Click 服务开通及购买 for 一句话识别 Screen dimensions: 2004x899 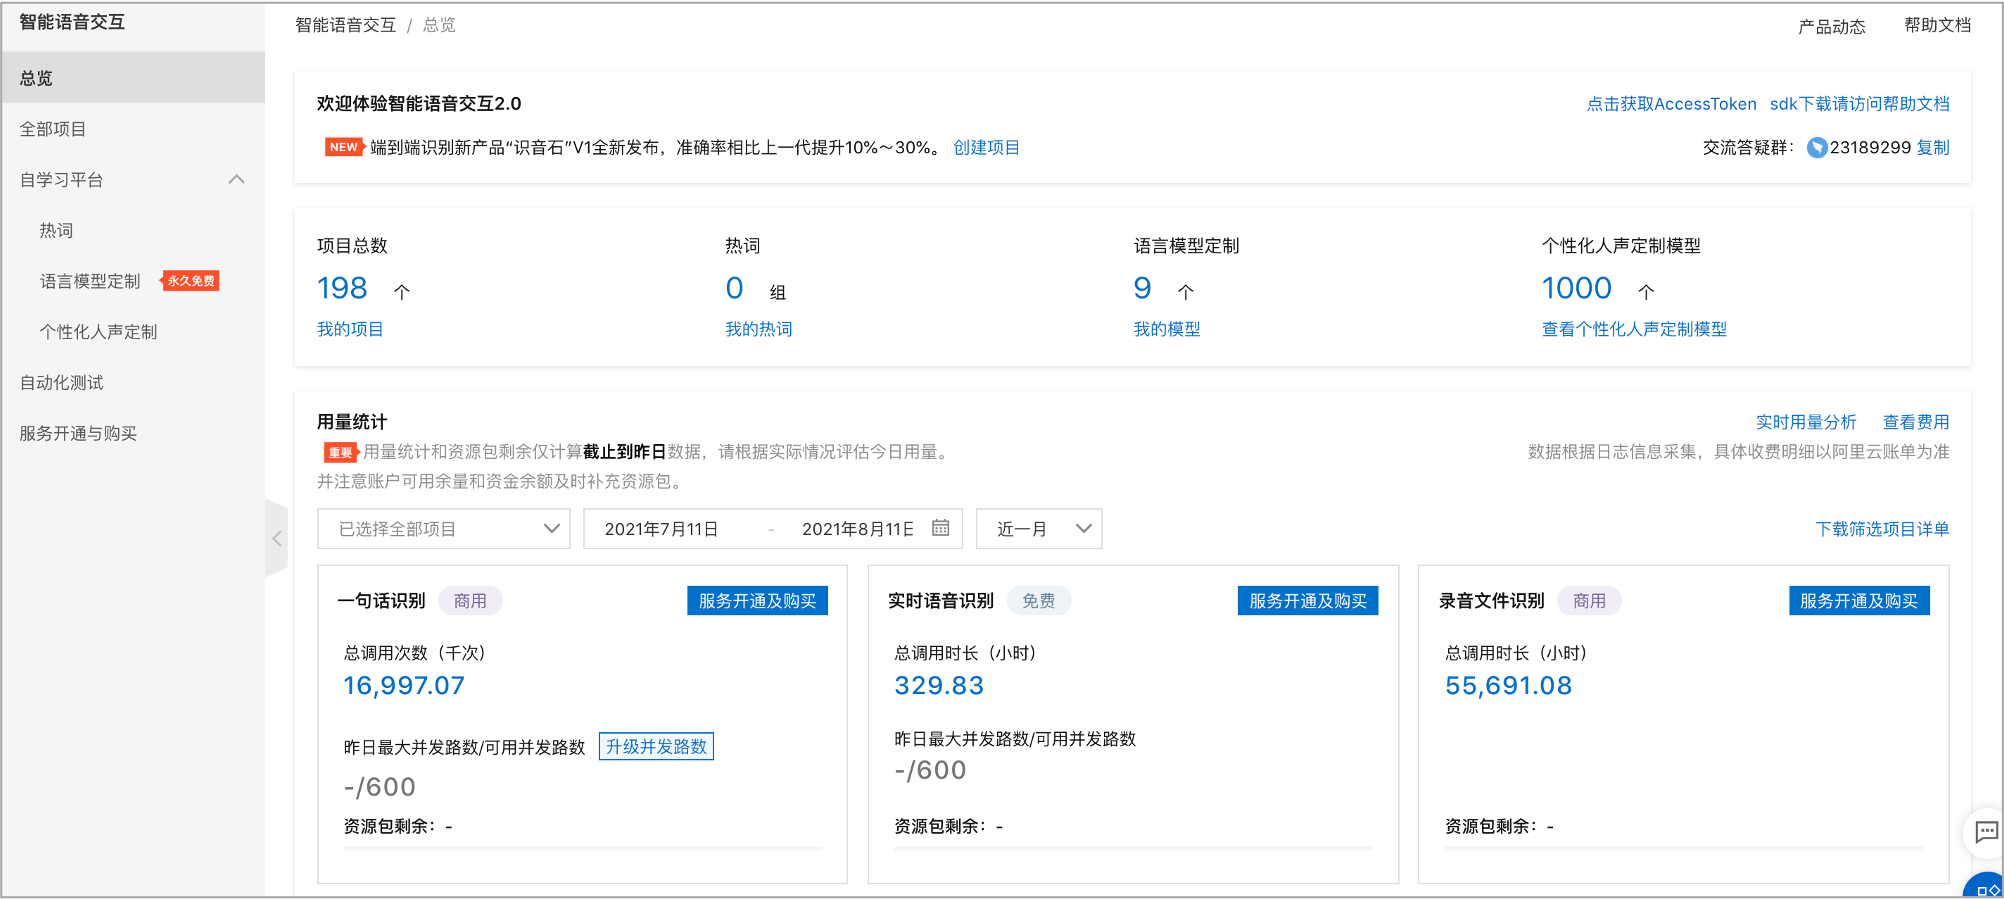coord(757,601)
